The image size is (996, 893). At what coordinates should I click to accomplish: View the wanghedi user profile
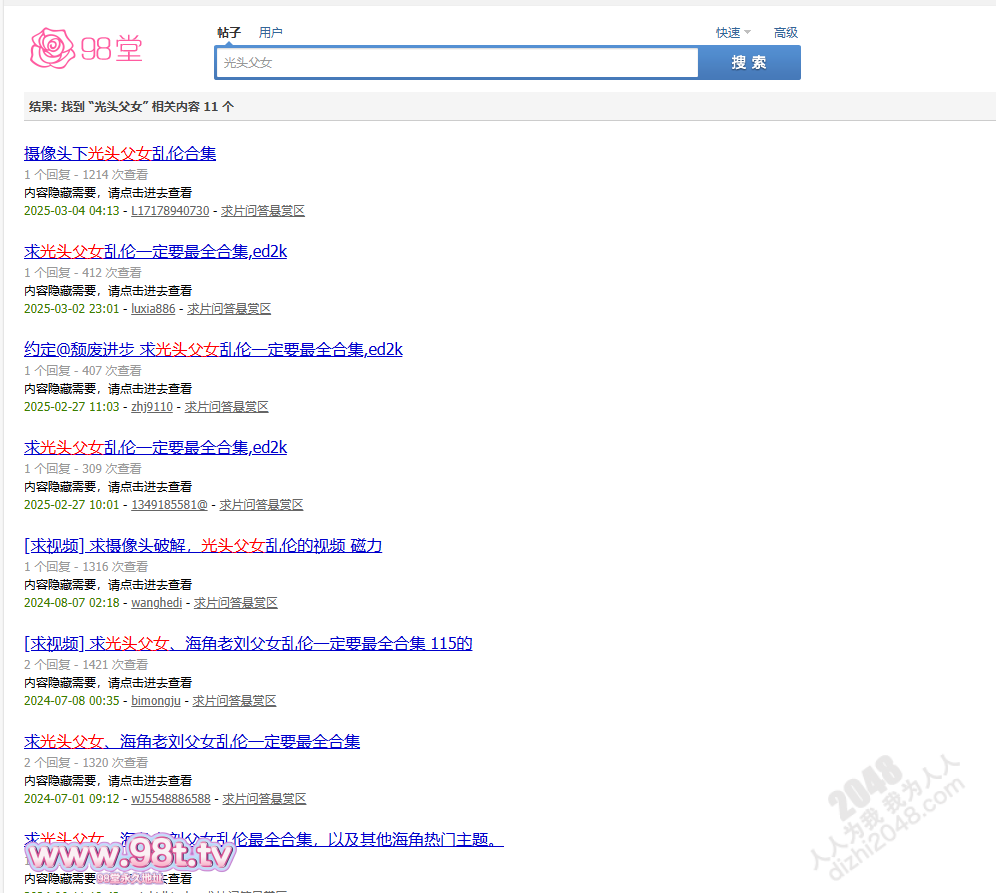pos(157,603)
